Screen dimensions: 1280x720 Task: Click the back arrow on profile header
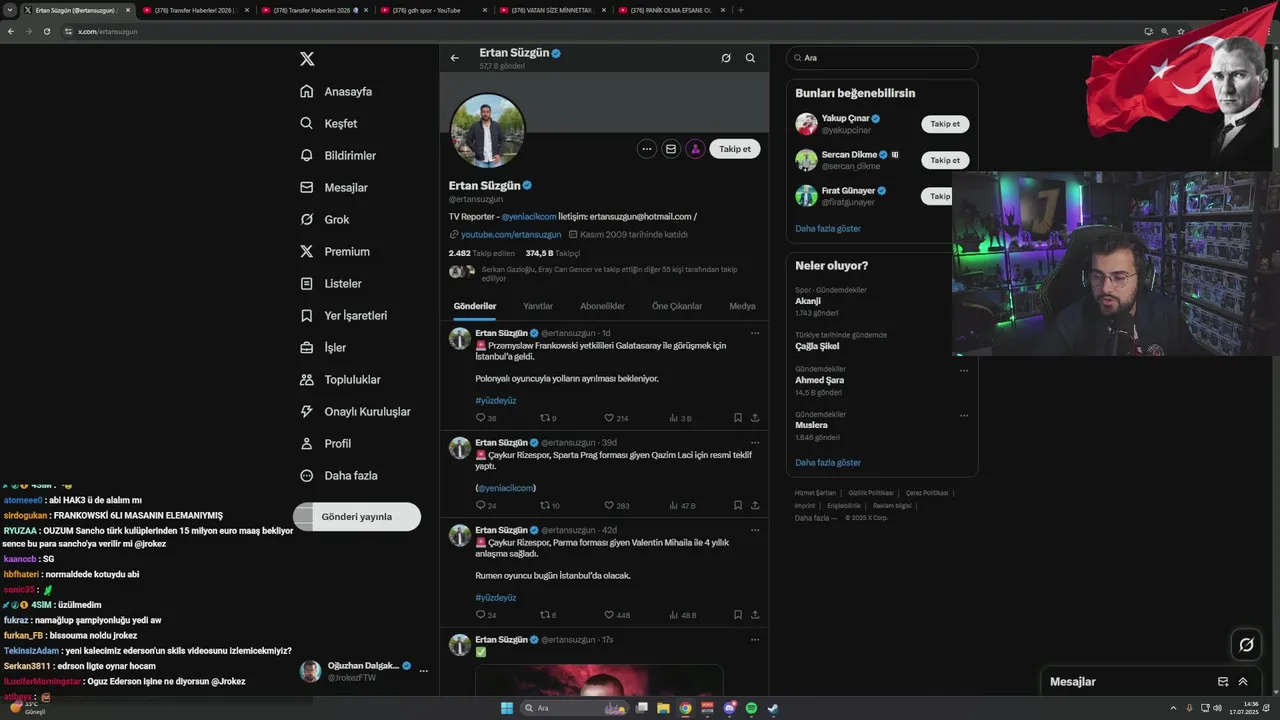(x=455, y=58)
